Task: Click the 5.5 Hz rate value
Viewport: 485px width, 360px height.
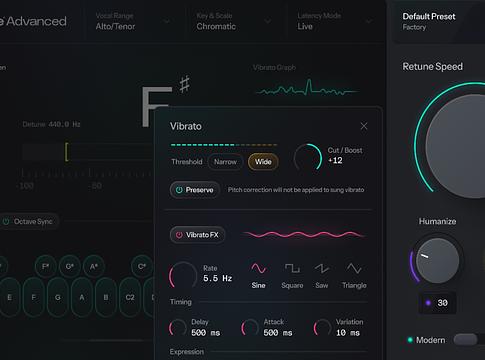Action: click(218, 278)
